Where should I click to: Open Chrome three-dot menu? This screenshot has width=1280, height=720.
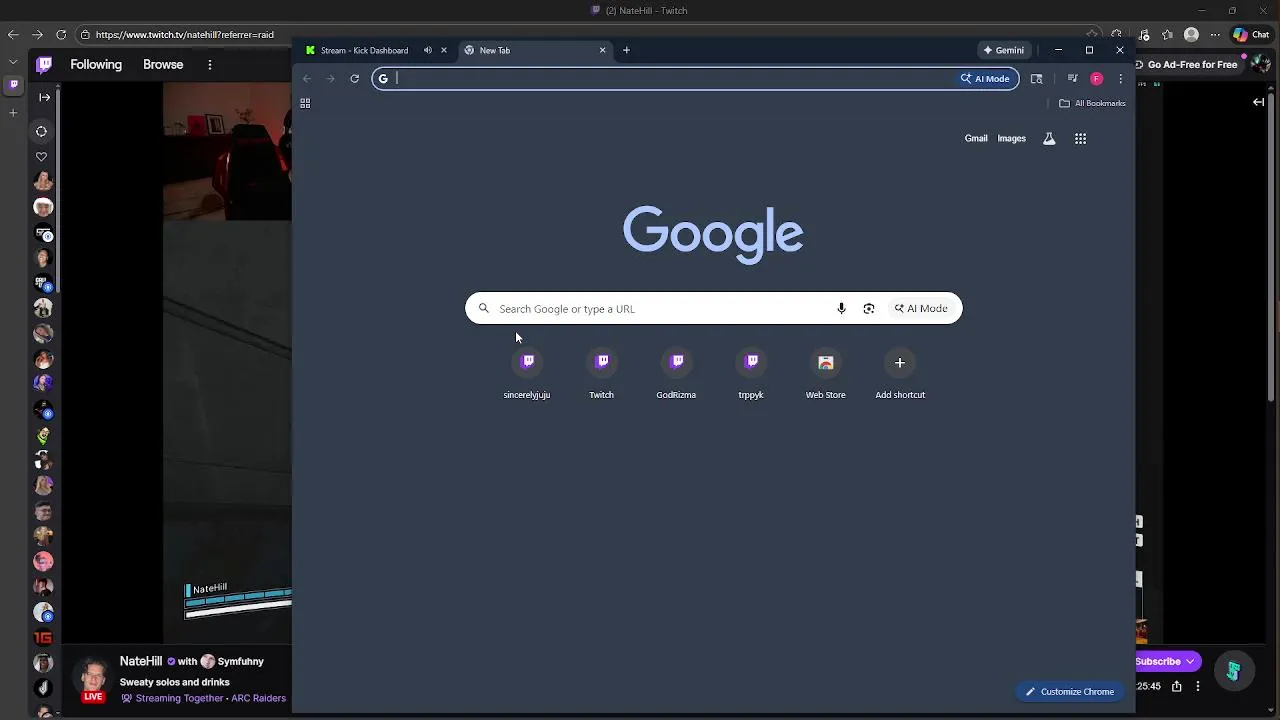pos(1120,78)
